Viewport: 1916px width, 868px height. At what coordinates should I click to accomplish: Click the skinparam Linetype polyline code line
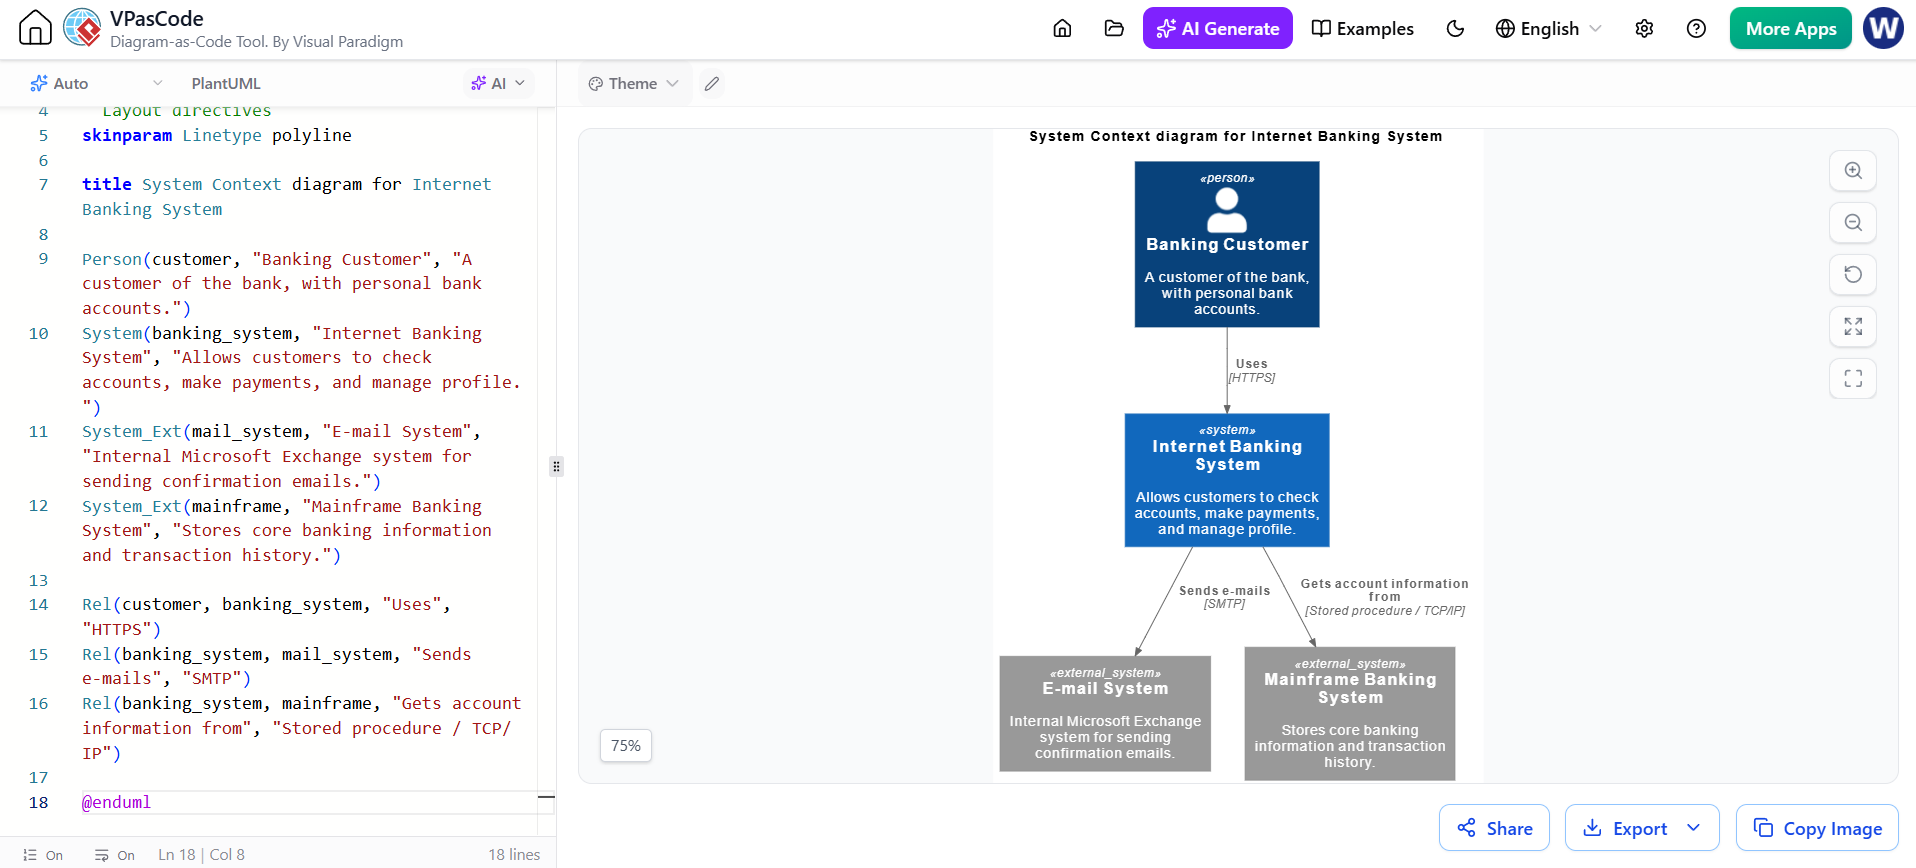(217, 135)
